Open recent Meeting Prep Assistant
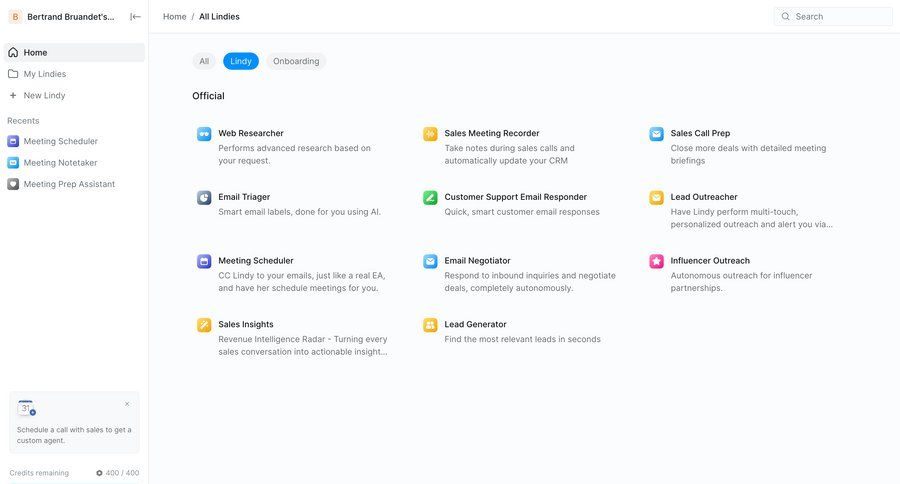The image size is (900, 484). pyautogui.click(x=74, y=184)
